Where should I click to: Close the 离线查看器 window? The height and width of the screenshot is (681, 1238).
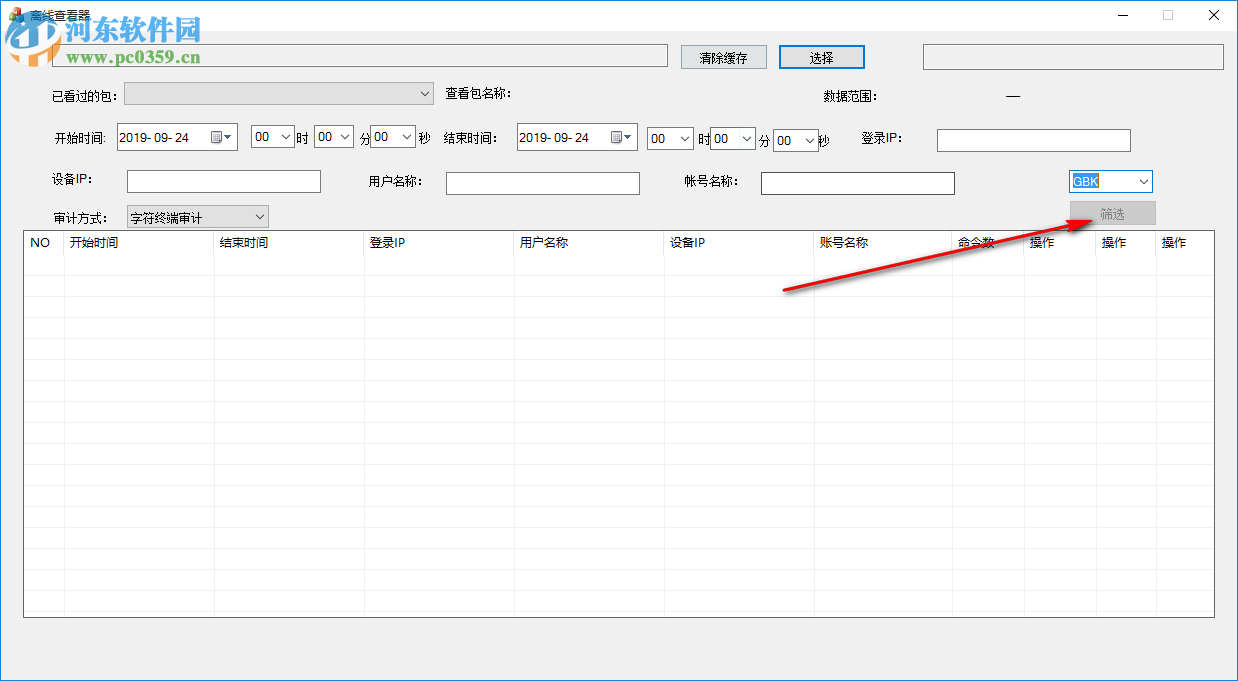coord(1214,15)
